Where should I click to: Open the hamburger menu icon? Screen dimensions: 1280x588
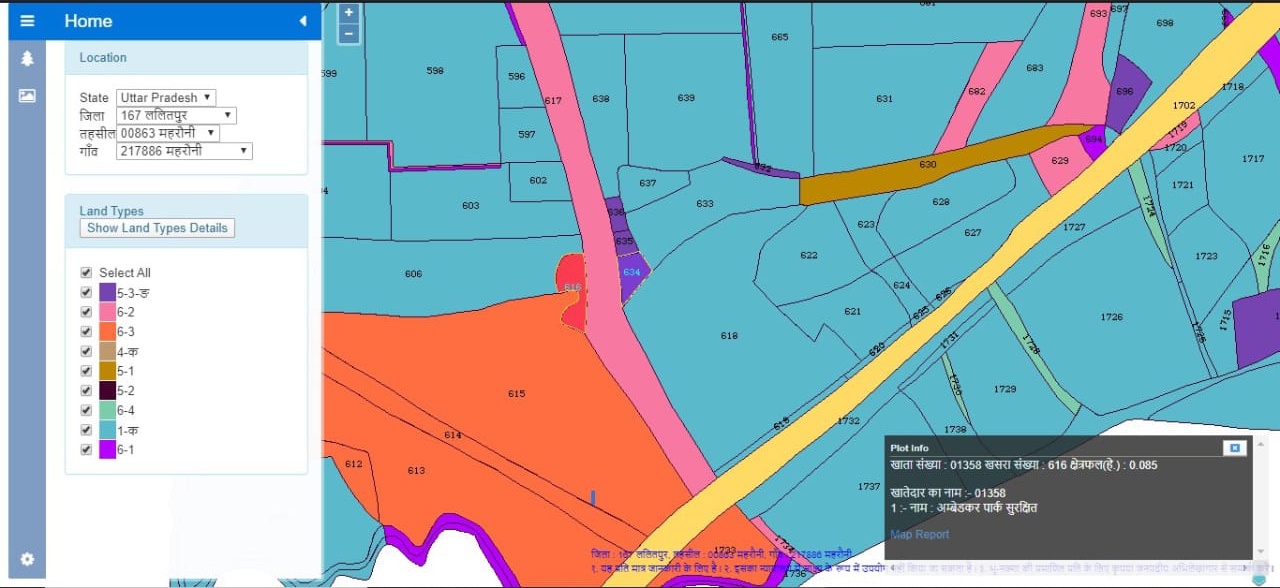[x=27, y=21]
